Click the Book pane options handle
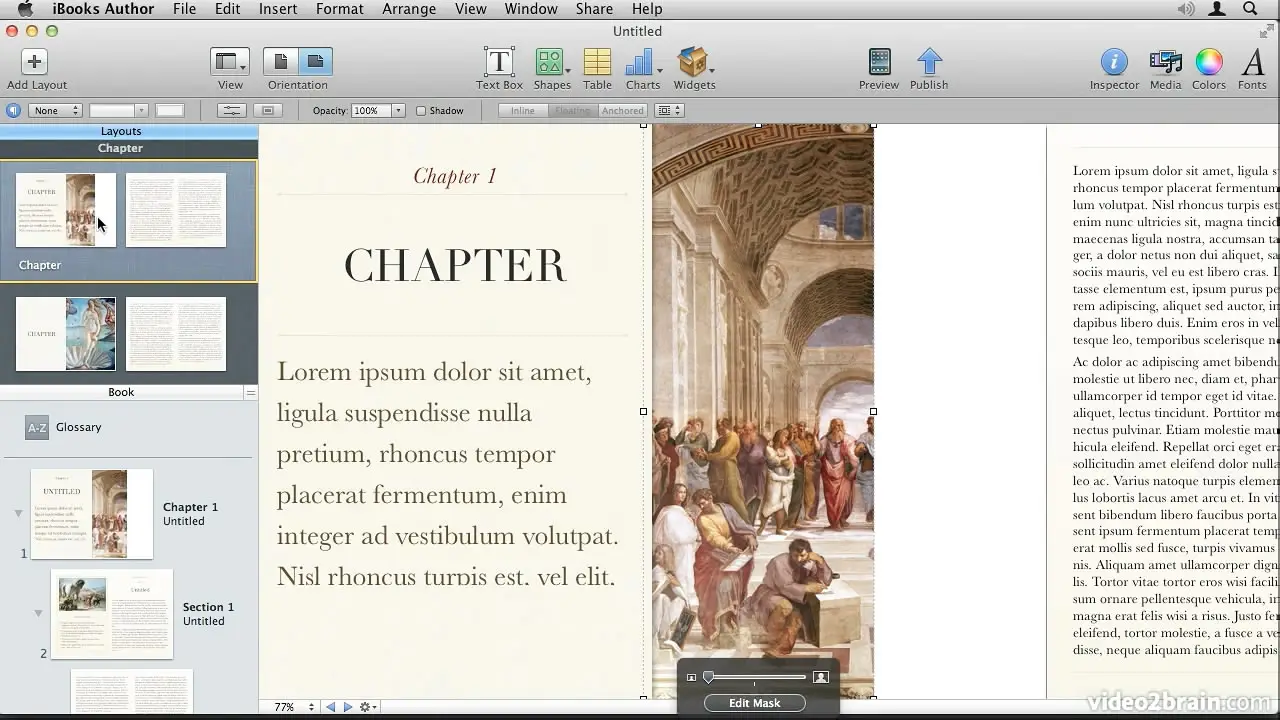Viewport: 1280px width, 720px height. coord(251,393)
